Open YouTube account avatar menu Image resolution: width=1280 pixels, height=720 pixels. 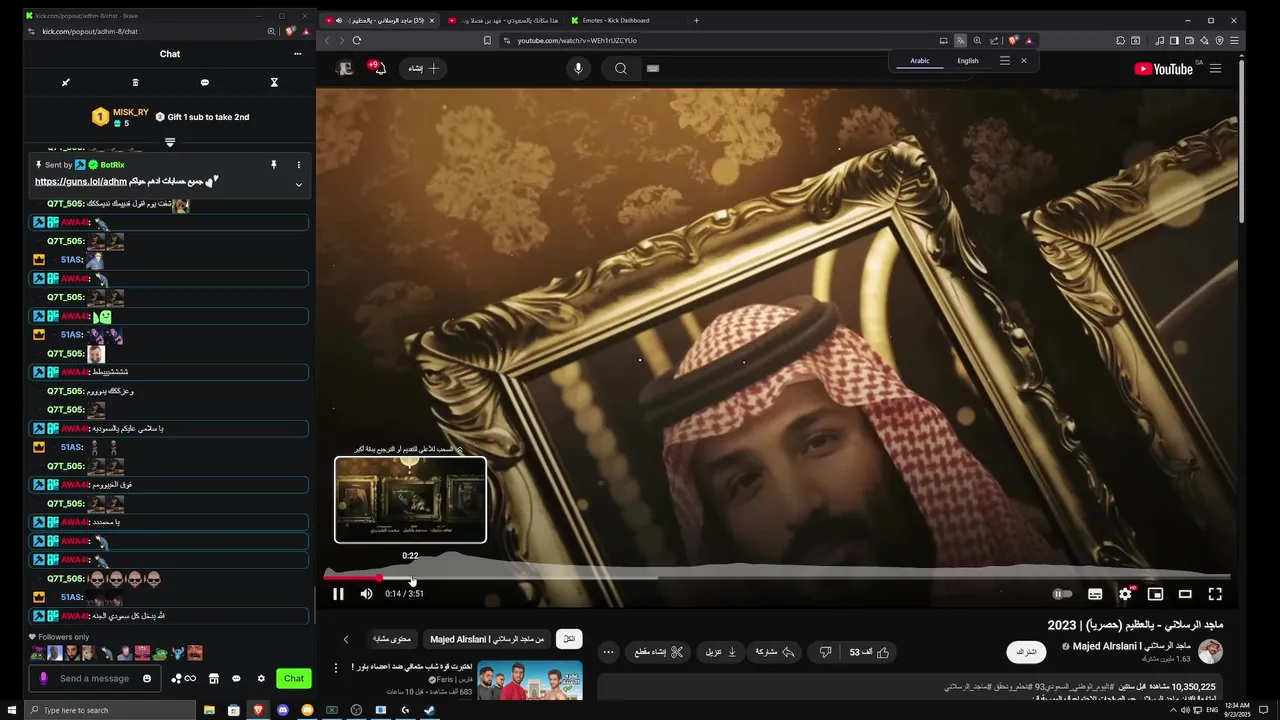tap(346, 68)
